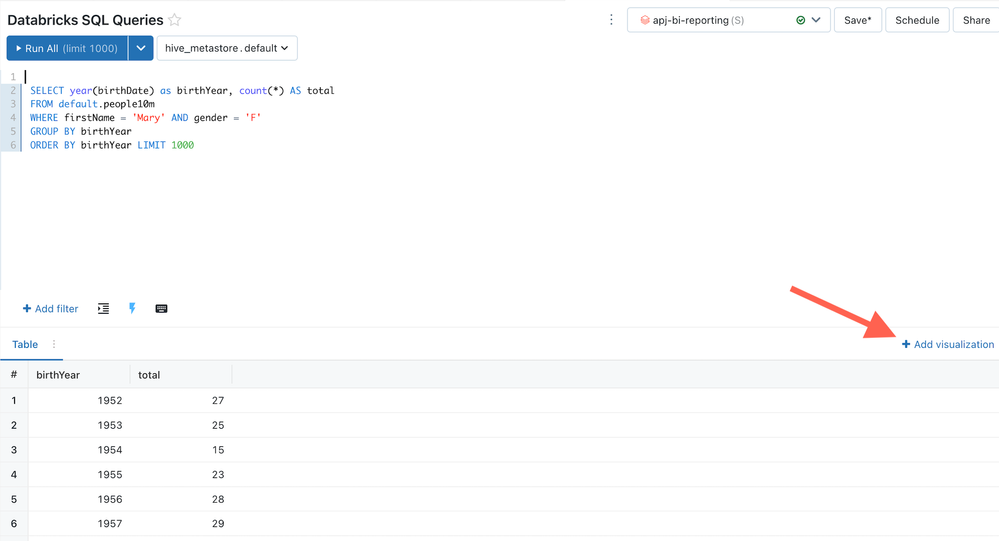Viewport: 999px width, 541px height.
Task: Expand the Run All dropdown arrow
Action: (140, 48)
